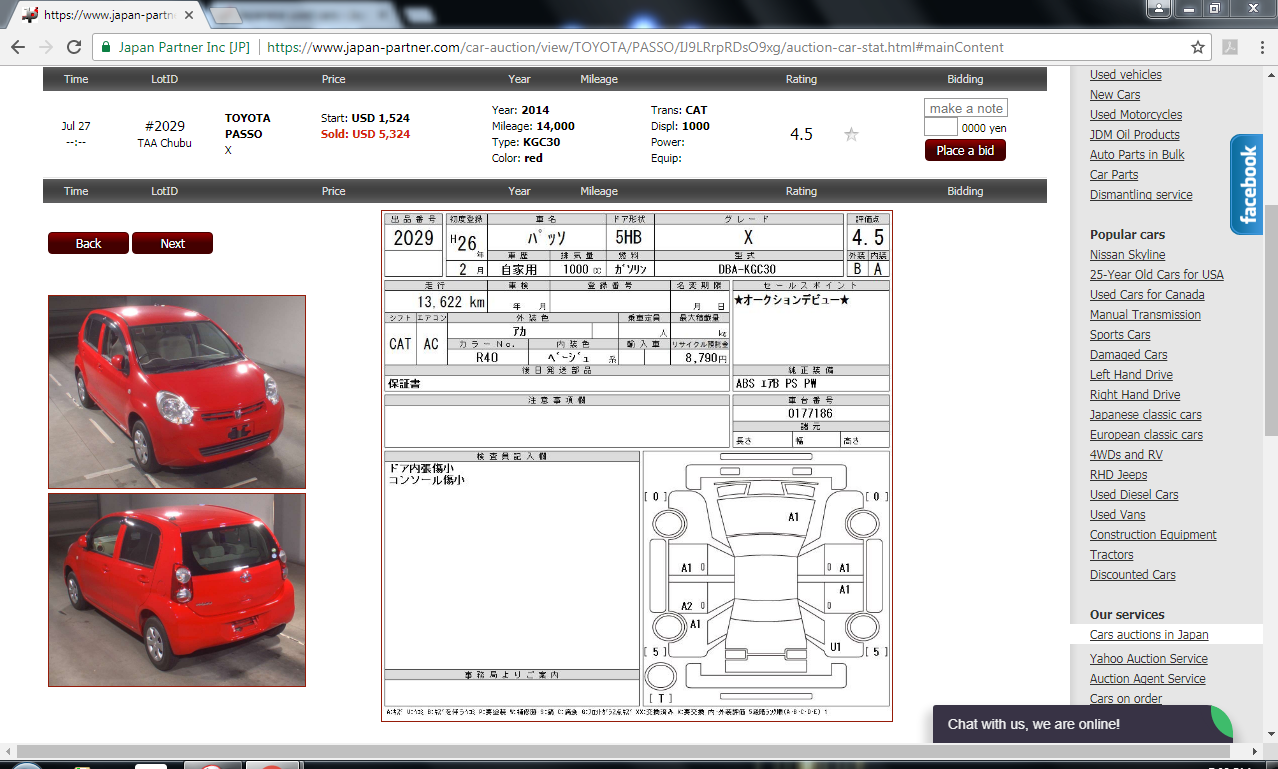Click the 4.5 rating value

[x=801, y=134]
